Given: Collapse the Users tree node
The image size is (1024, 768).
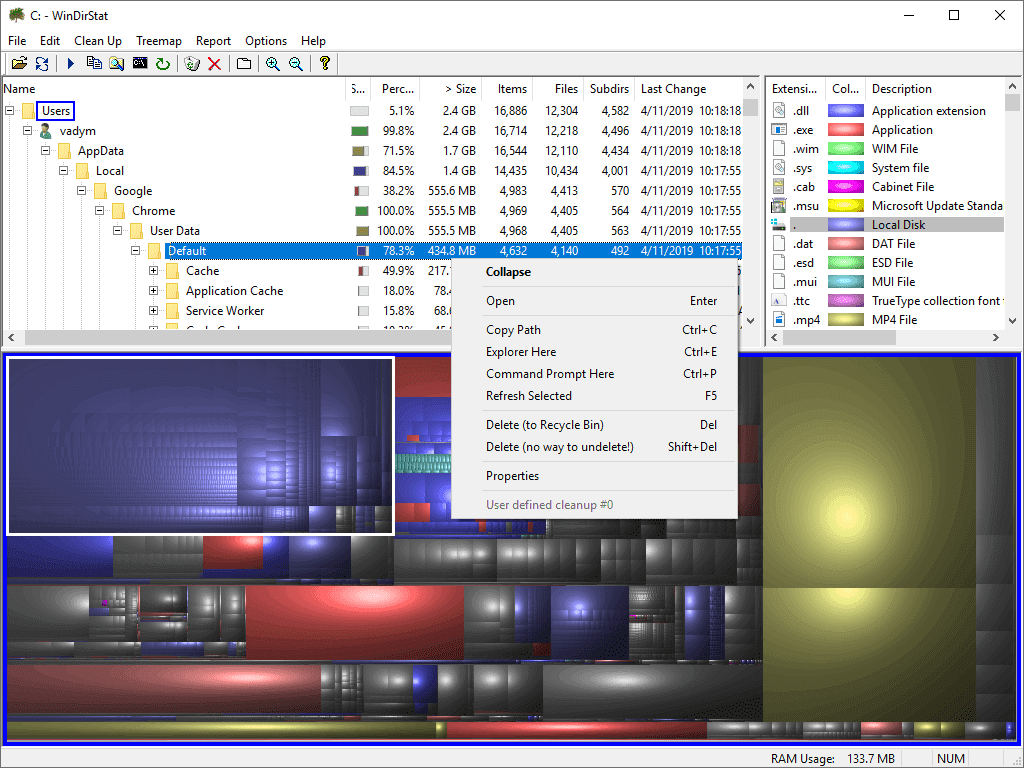Looking at the screenshot, I should [x=10, y=110].
